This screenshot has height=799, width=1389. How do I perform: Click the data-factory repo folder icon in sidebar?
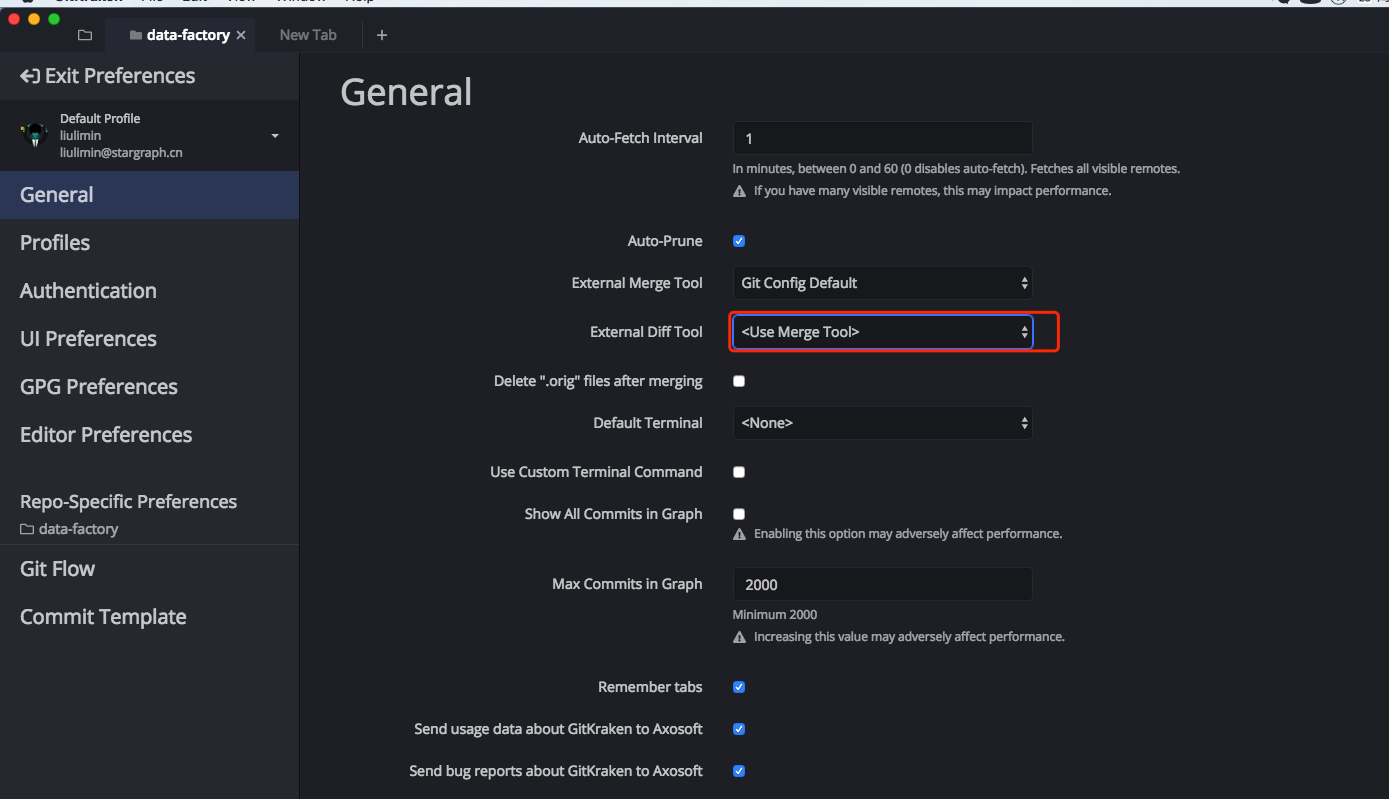point(27,529)
